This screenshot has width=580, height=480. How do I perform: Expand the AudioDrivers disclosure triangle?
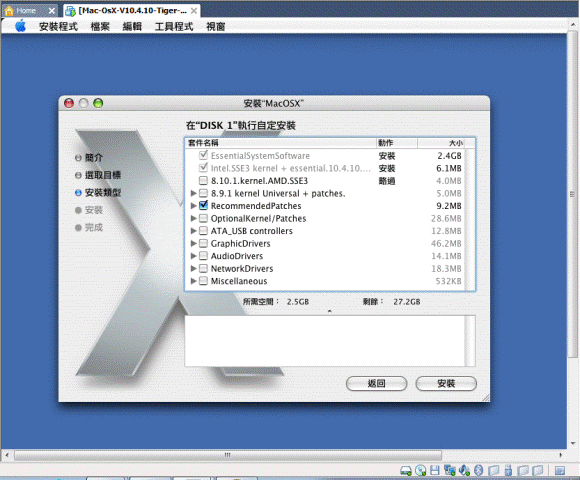(193, 256)
